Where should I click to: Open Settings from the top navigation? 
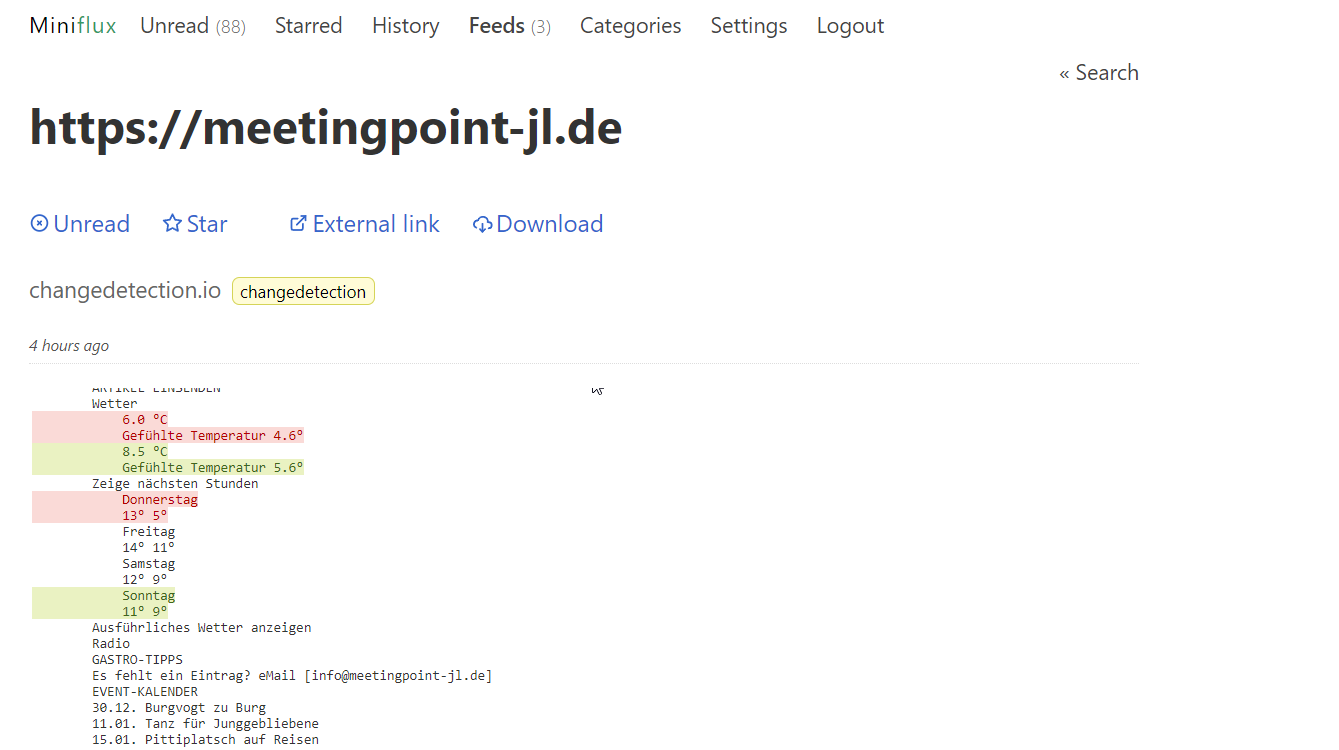point(749,26)
